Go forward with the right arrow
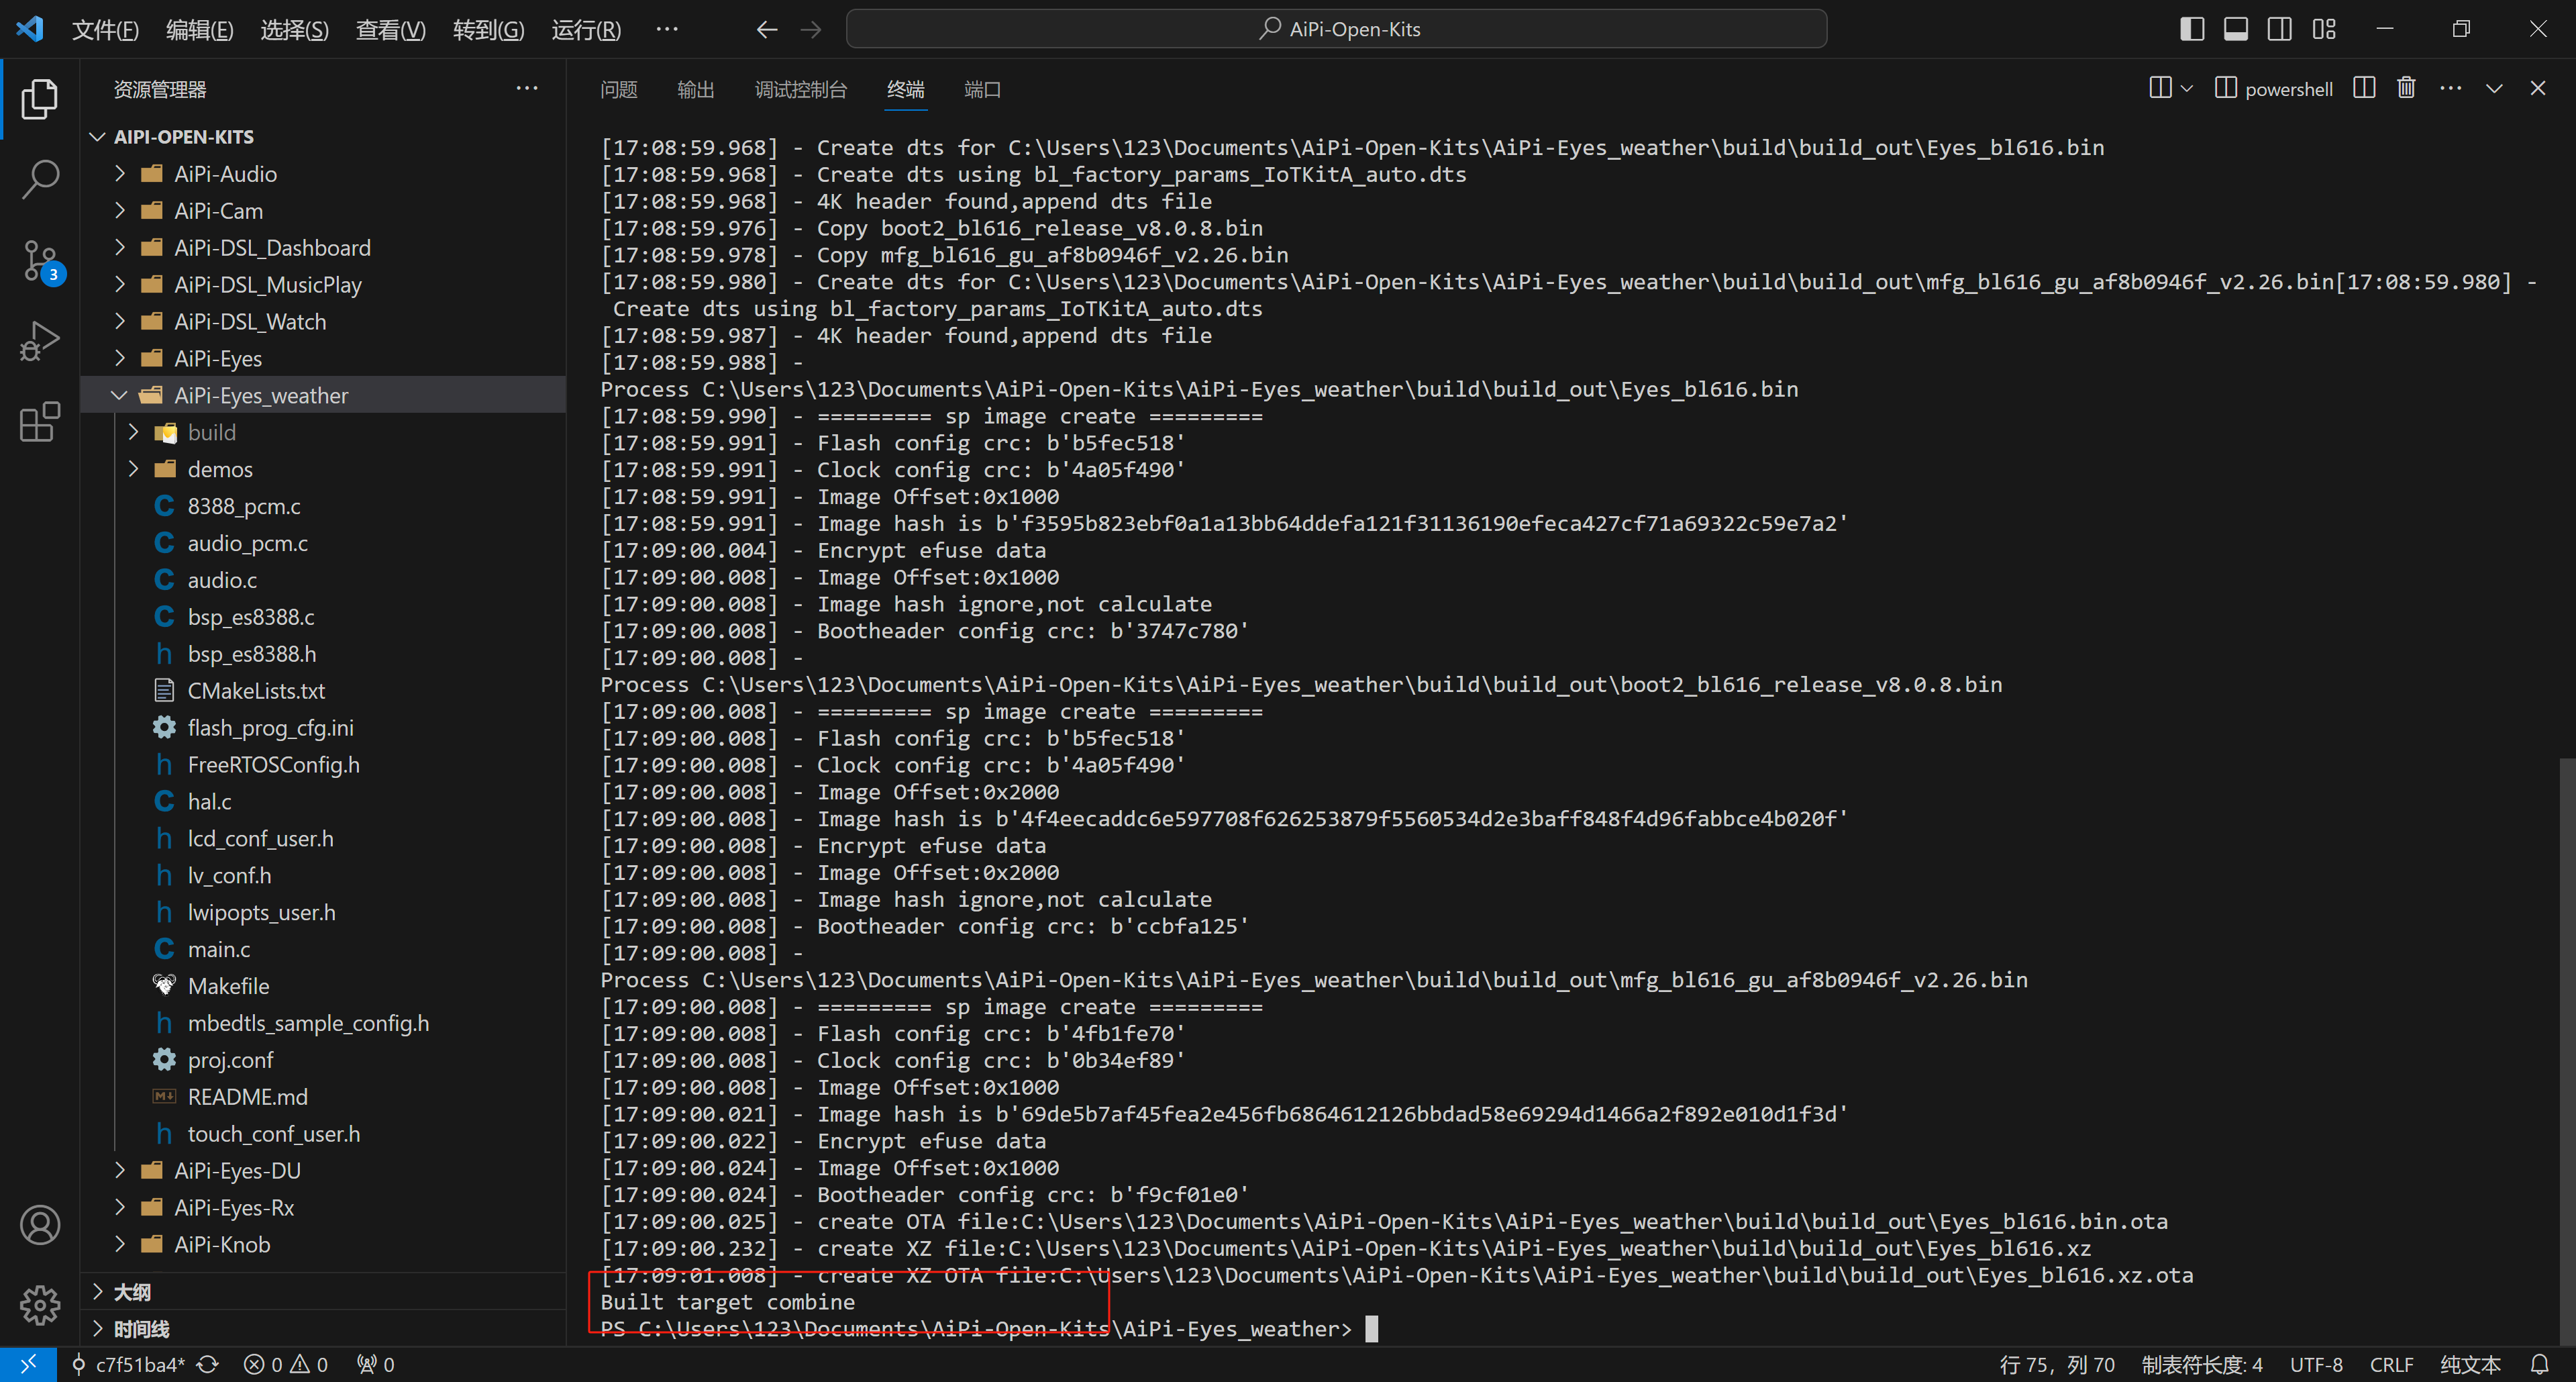Viewport: 2576px width, 1382px height. pyautogui.click(x=811, y=29)
